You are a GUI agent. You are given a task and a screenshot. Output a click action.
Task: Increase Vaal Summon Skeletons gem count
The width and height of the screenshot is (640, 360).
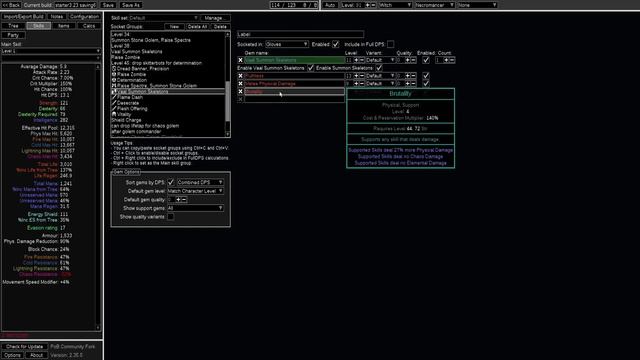coord(446,60)
